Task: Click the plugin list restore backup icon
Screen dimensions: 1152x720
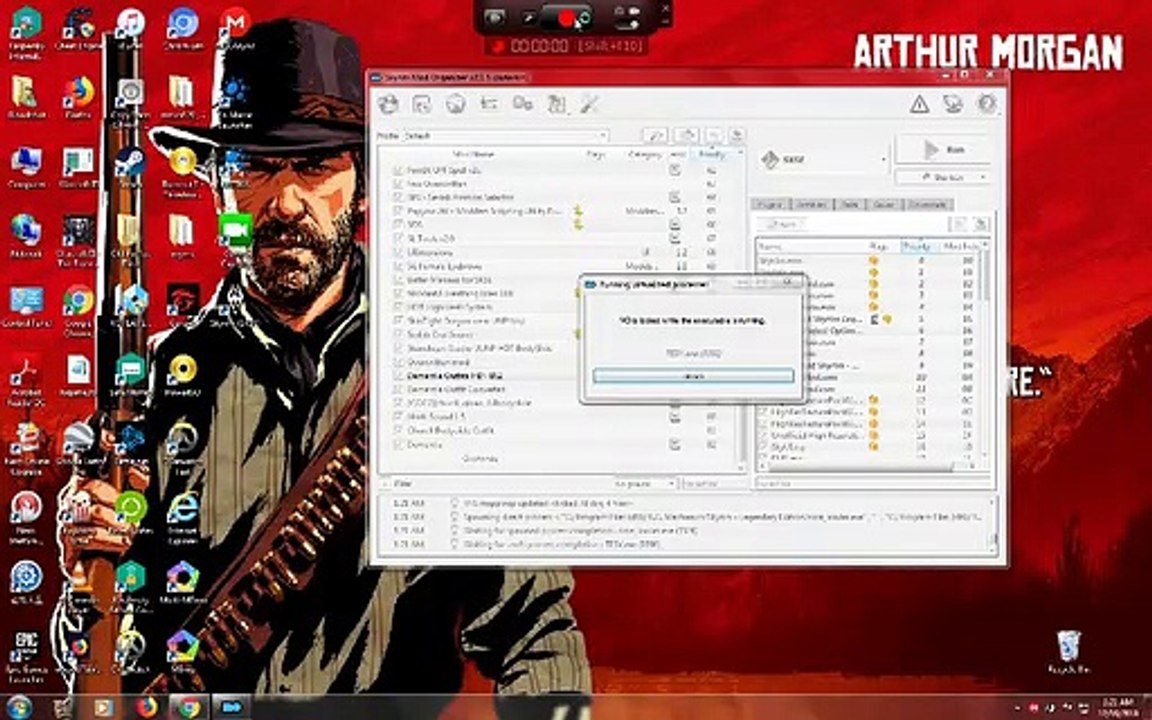Action: tap(959, 224)
